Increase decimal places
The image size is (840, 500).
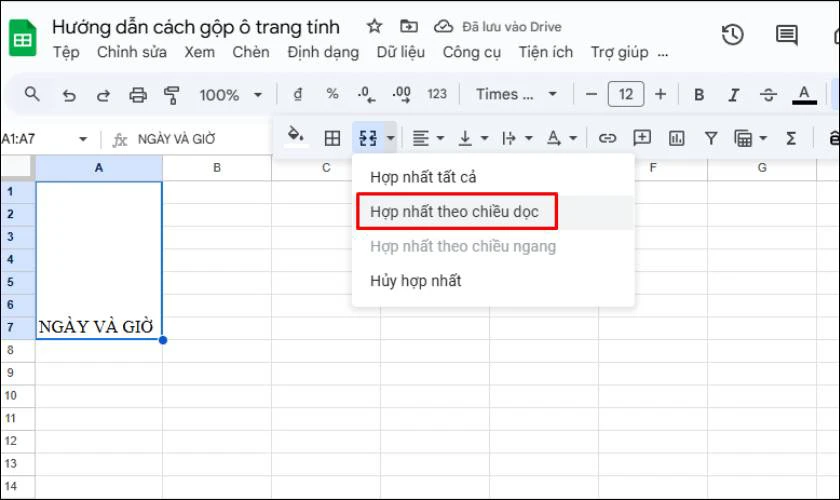(401, 94)
